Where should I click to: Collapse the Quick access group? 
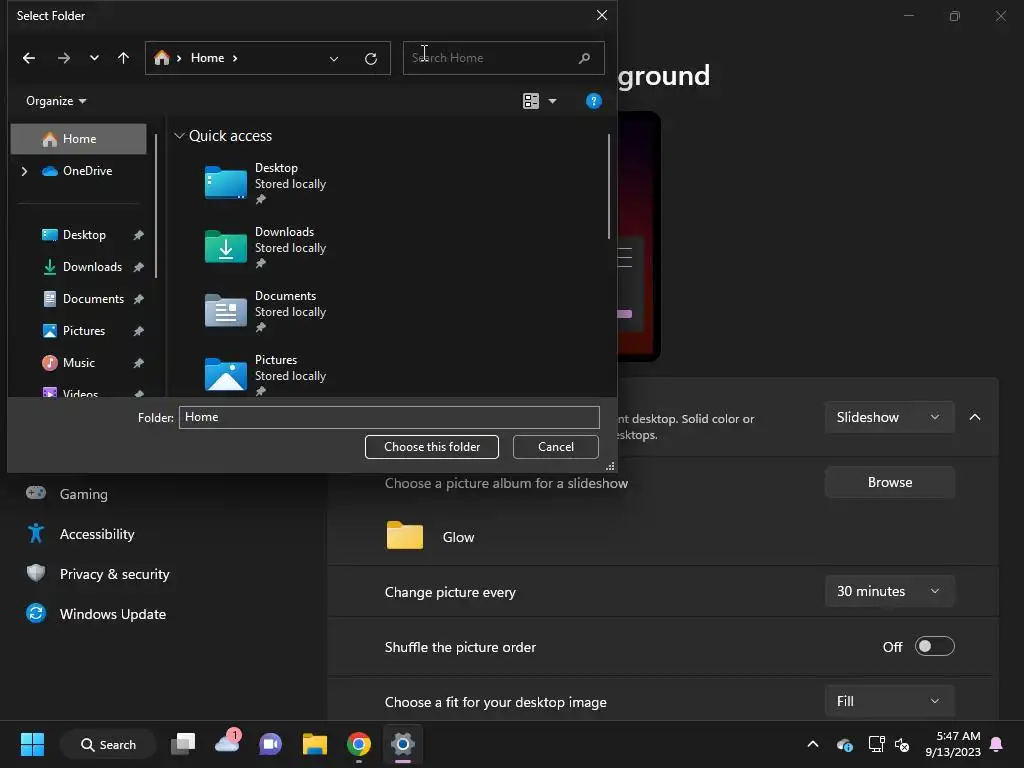[179, 136]
